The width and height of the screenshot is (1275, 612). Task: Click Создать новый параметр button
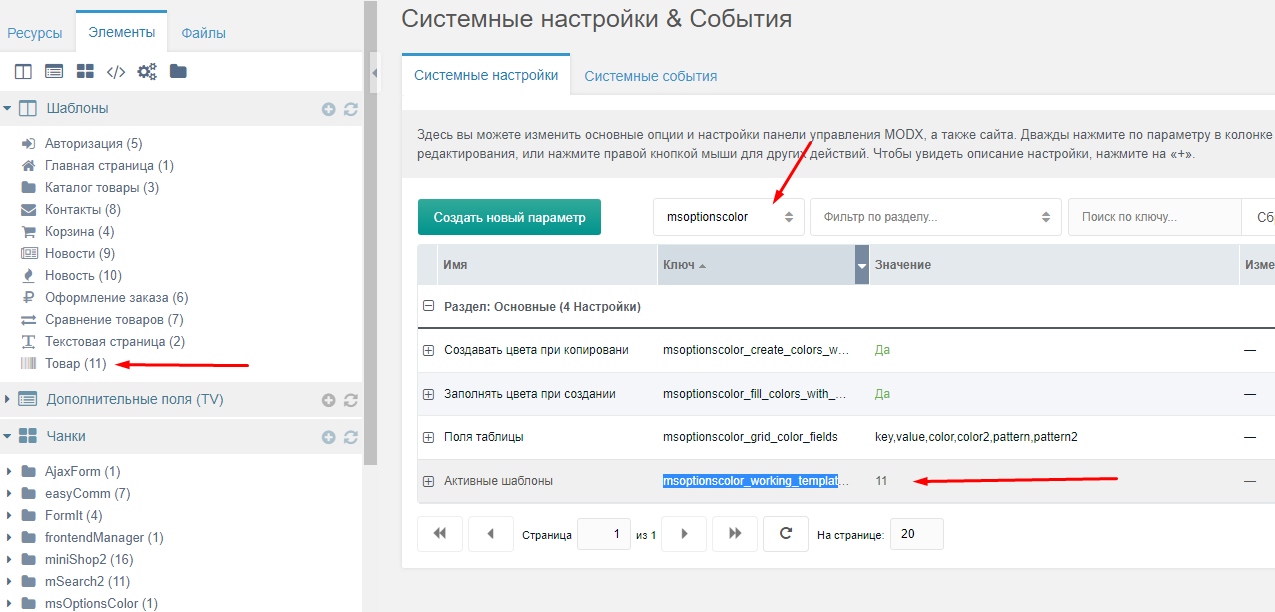click(x=509, y=217)
